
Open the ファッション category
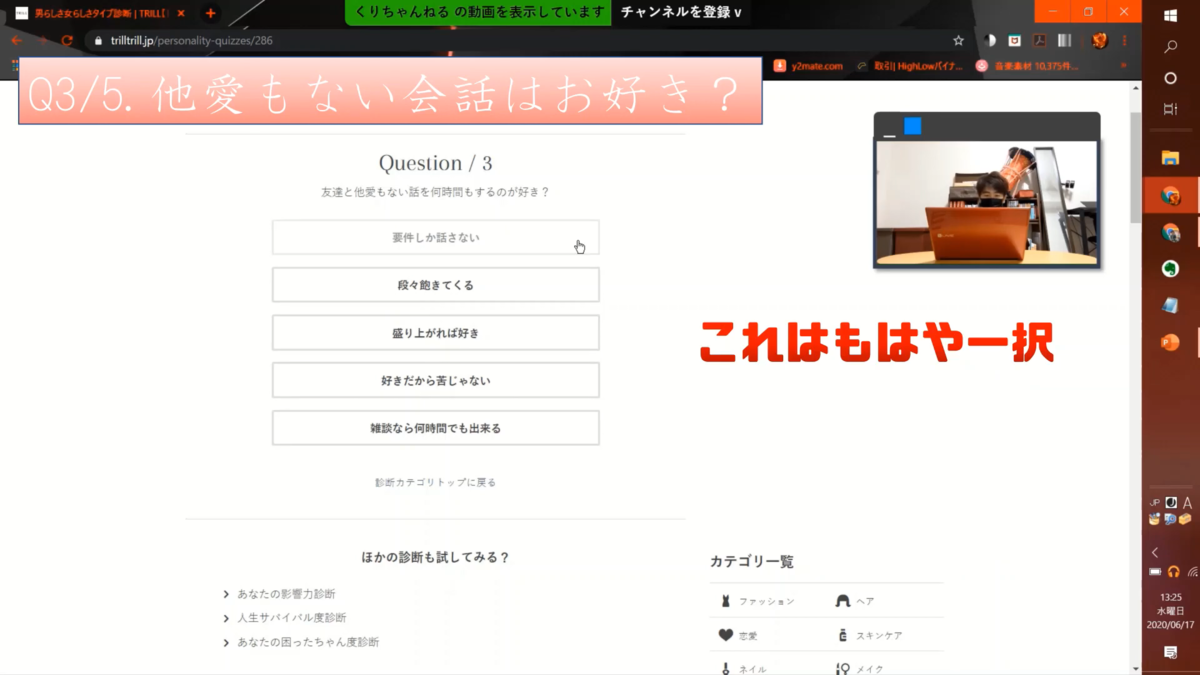tap(757, 601)
